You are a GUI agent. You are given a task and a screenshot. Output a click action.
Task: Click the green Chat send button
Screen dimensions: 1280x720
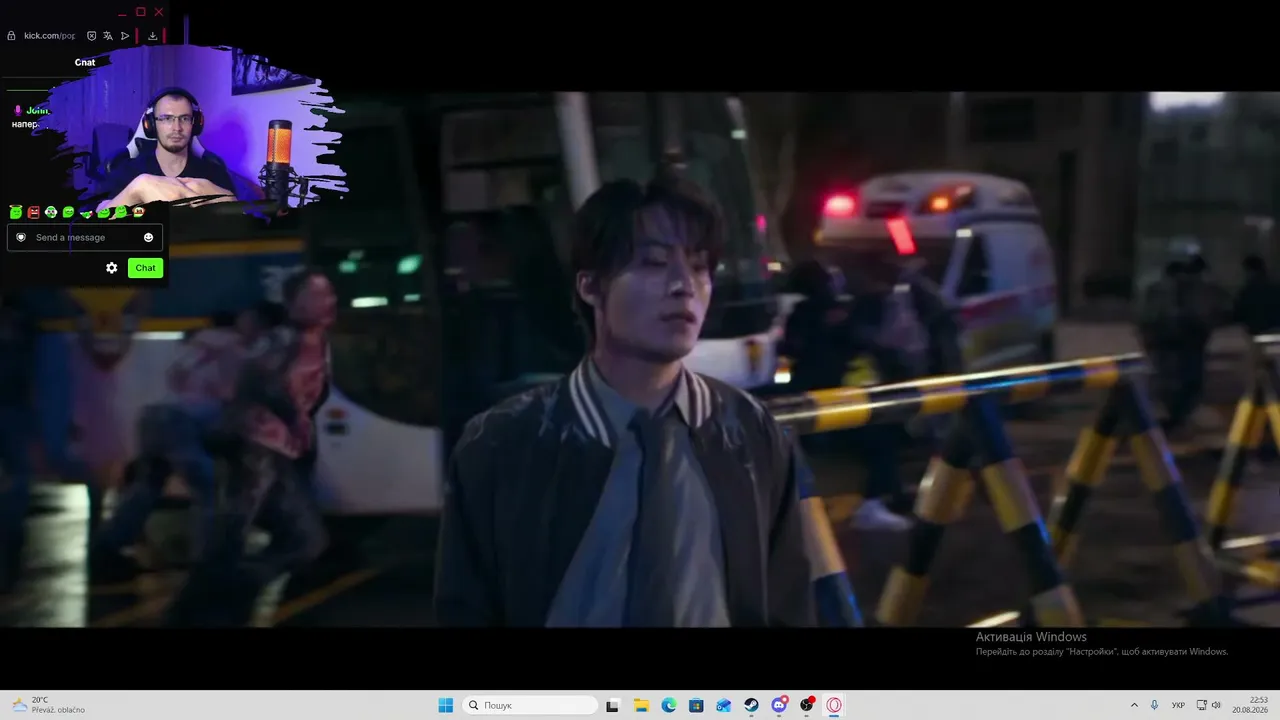(x=145, y=268)
